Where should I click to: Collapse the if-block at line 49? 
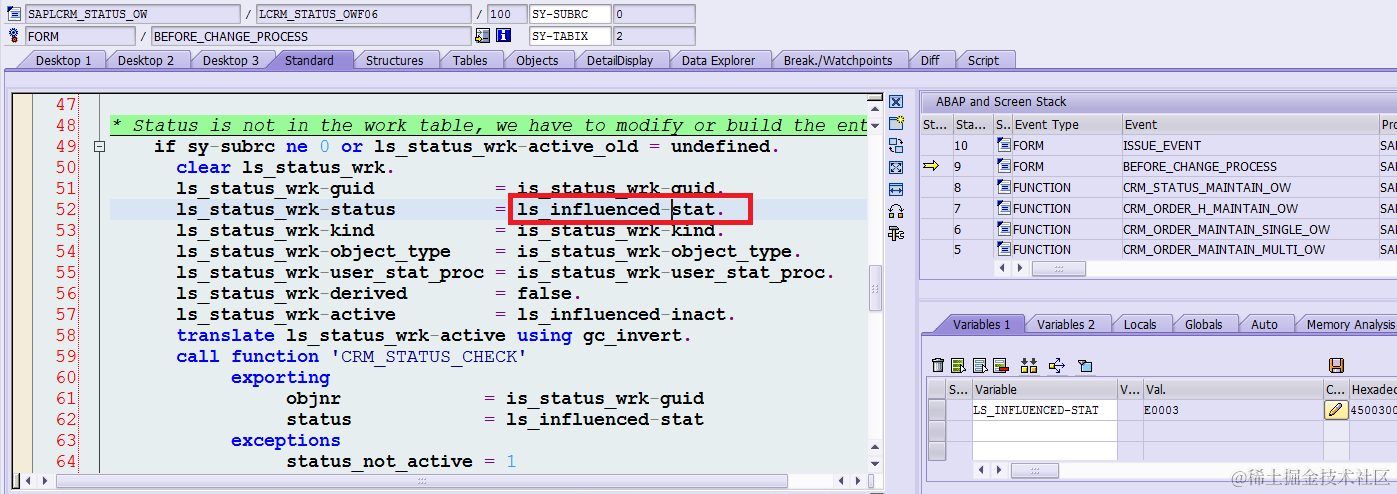pos(99,147)
